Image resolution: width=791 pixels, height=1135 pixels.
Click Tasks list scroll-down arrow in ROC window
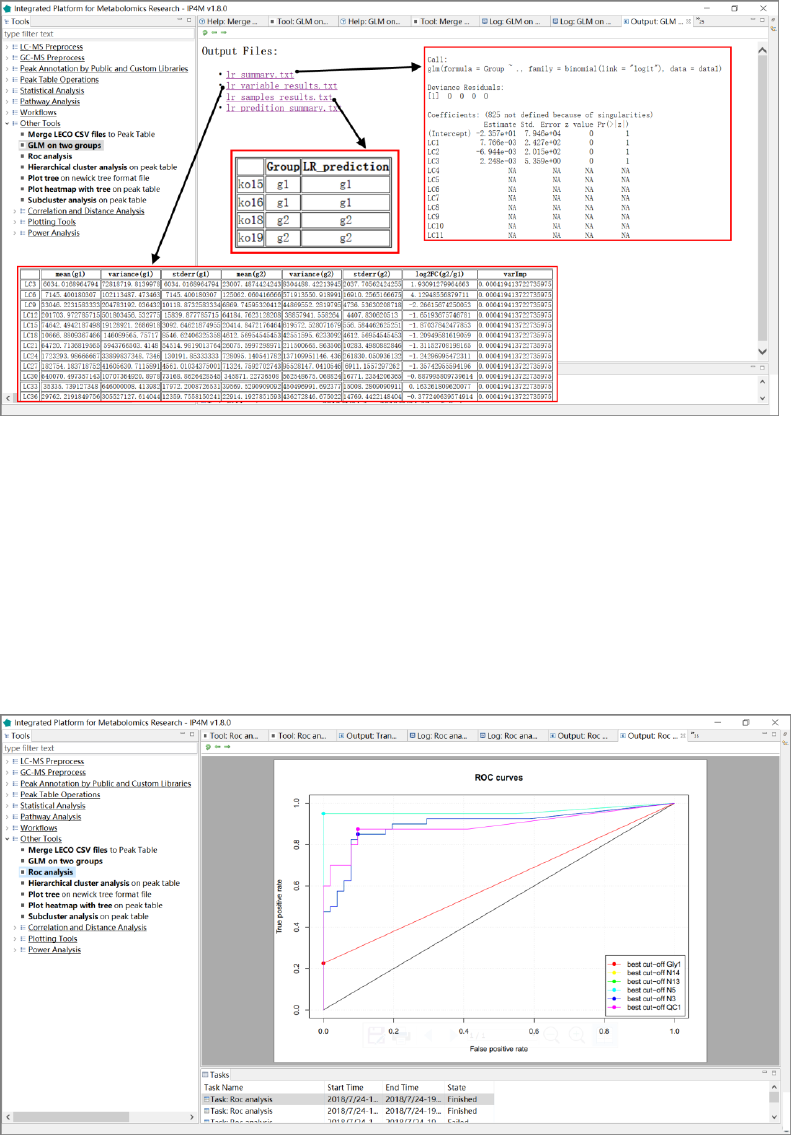[x=774, y=1115]
